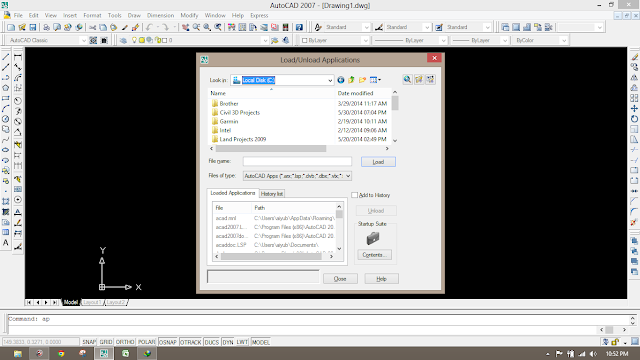This screenshot has height=360, width=640.
Task: Open the Look in drive dropdown
Action: [x=330, y=80]
